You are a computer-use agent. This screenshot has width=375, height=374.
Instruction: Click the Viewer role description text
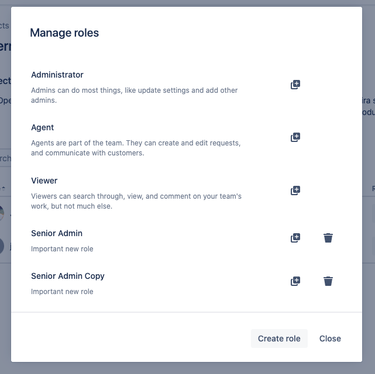(136, 201)
